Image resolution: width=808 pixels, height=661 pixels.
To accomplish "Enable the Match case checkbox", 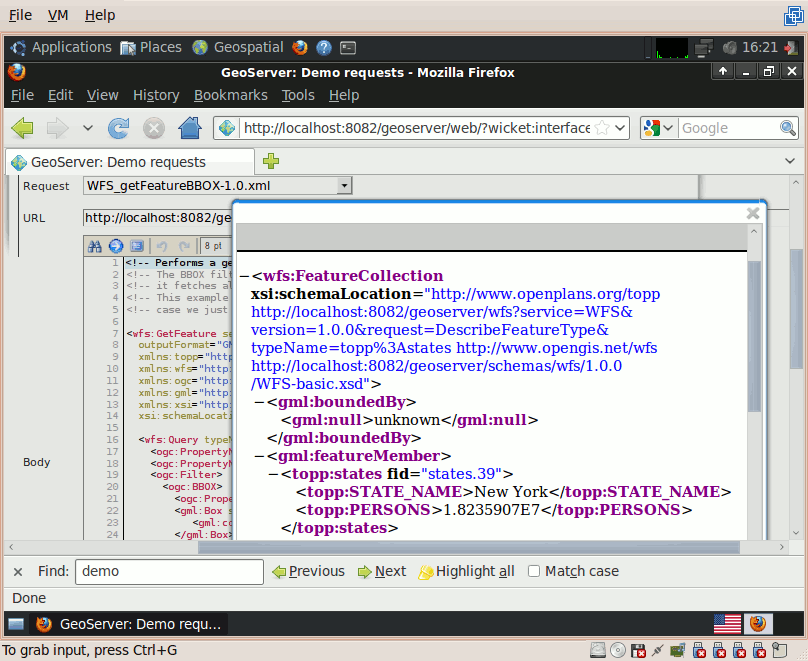I will 534,571.
